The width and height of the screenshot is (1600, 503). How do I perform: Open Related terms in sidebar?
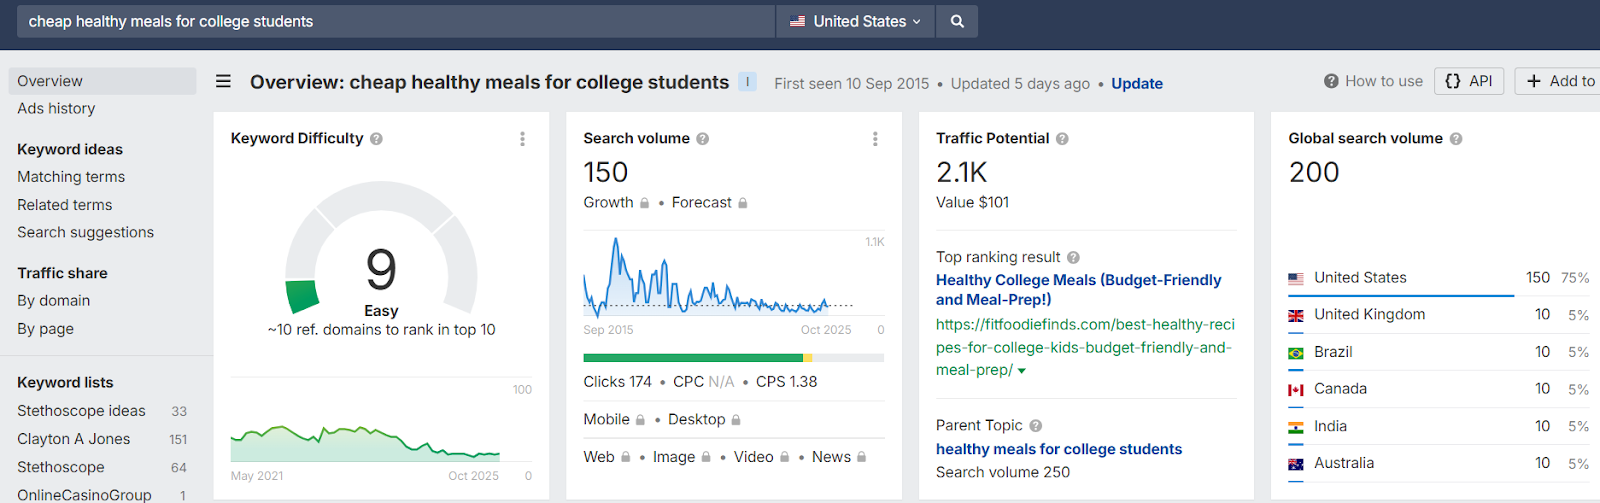pyautogui.click(x=65, y=205)
